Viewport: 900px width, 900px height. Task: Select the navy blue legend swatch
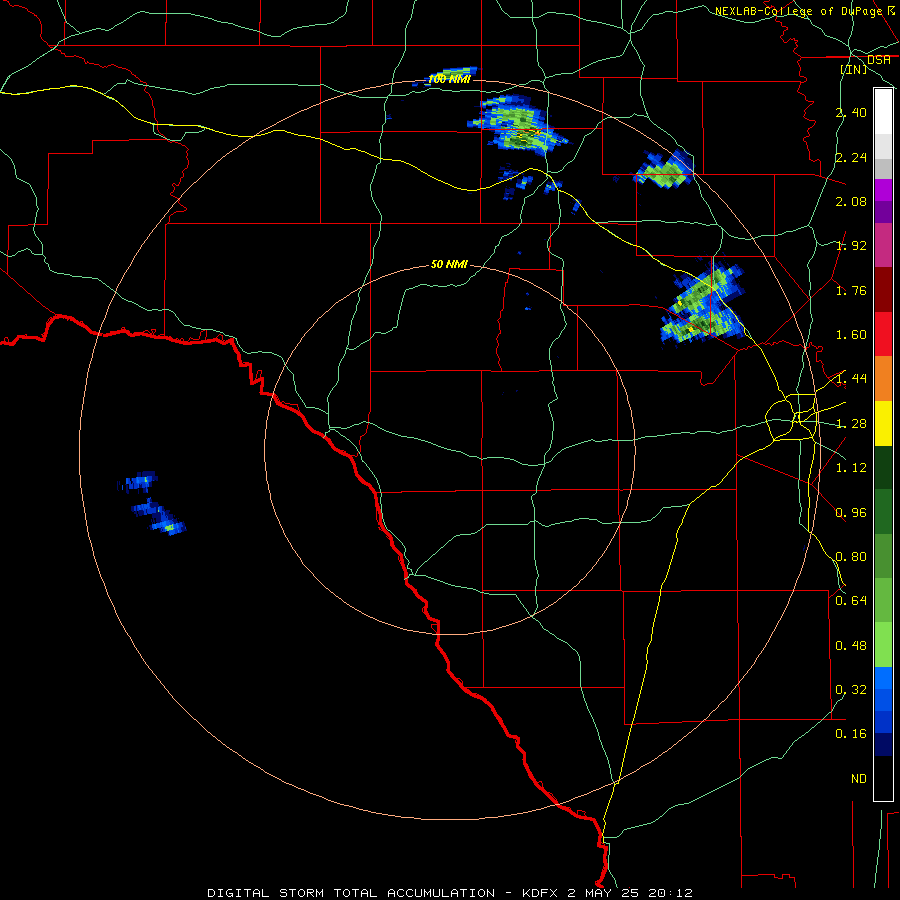(883, 744)
